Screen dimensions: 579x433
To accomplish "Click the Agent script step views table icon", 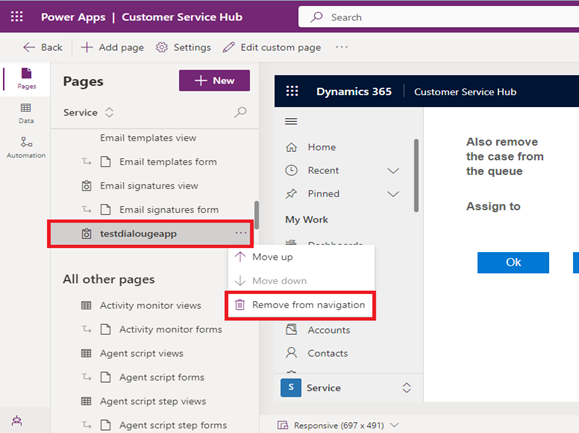I will coord(86,401).
